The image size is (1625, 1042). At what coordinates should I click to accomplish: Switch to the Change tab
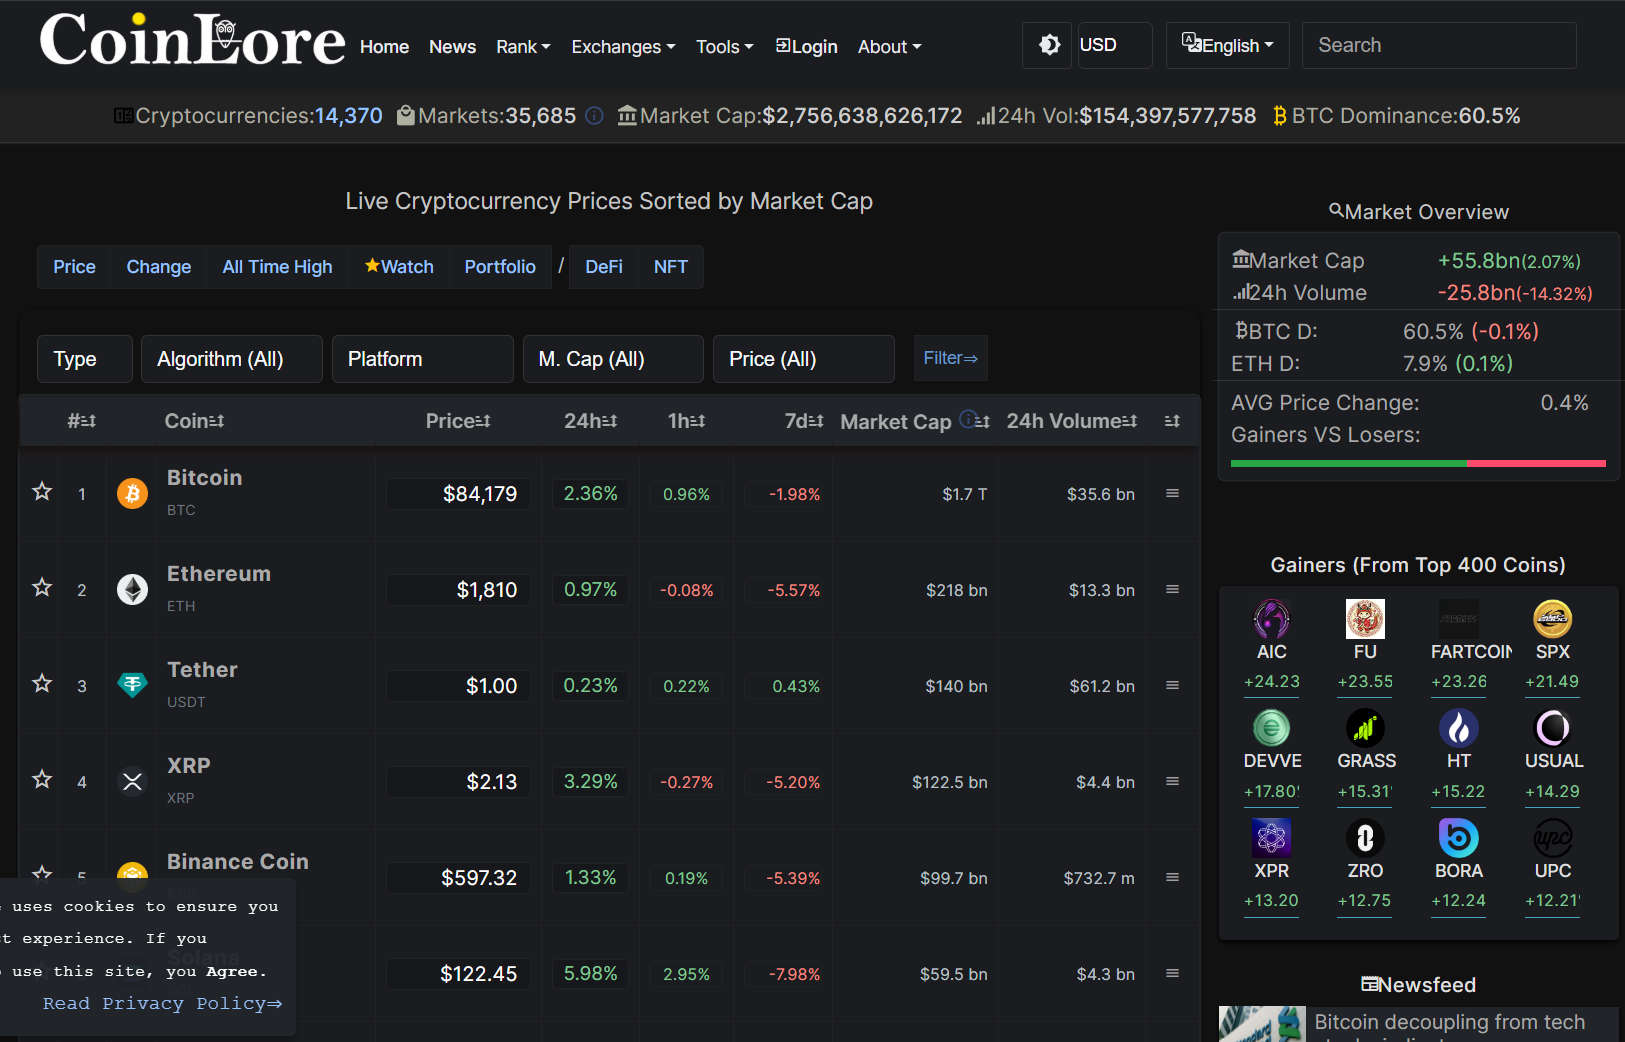158,267
